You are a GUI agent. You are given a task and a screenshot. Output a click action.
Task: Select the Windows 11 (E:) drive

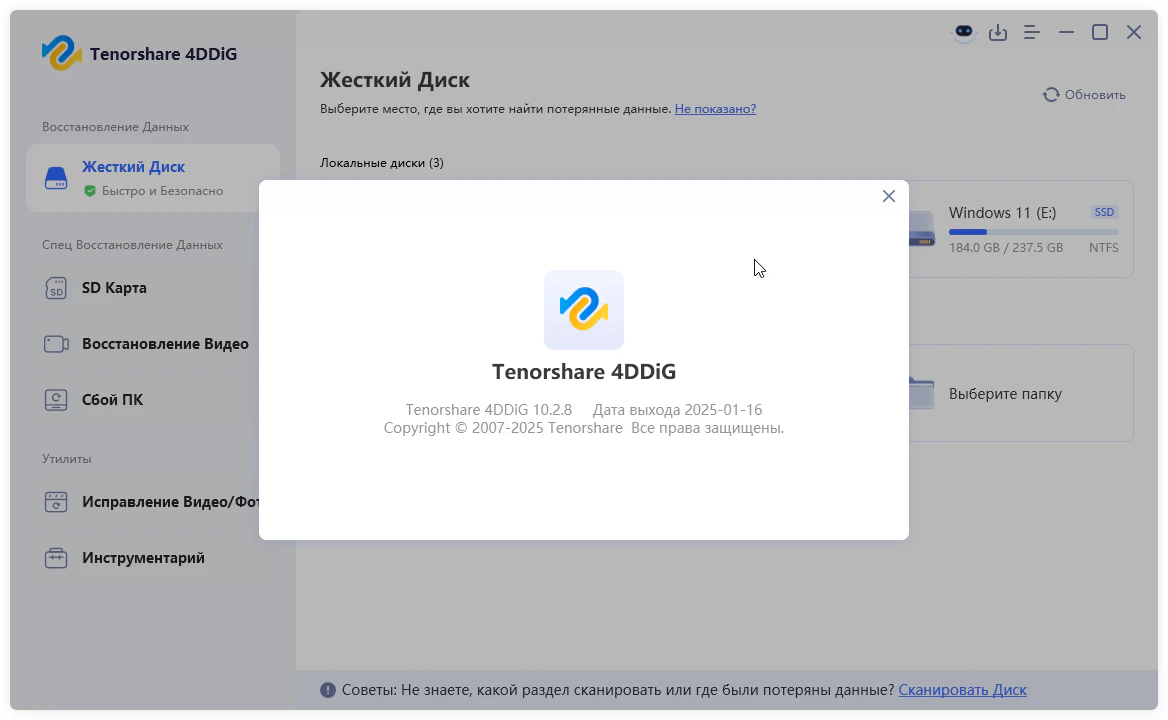[x=1020, y=228]
